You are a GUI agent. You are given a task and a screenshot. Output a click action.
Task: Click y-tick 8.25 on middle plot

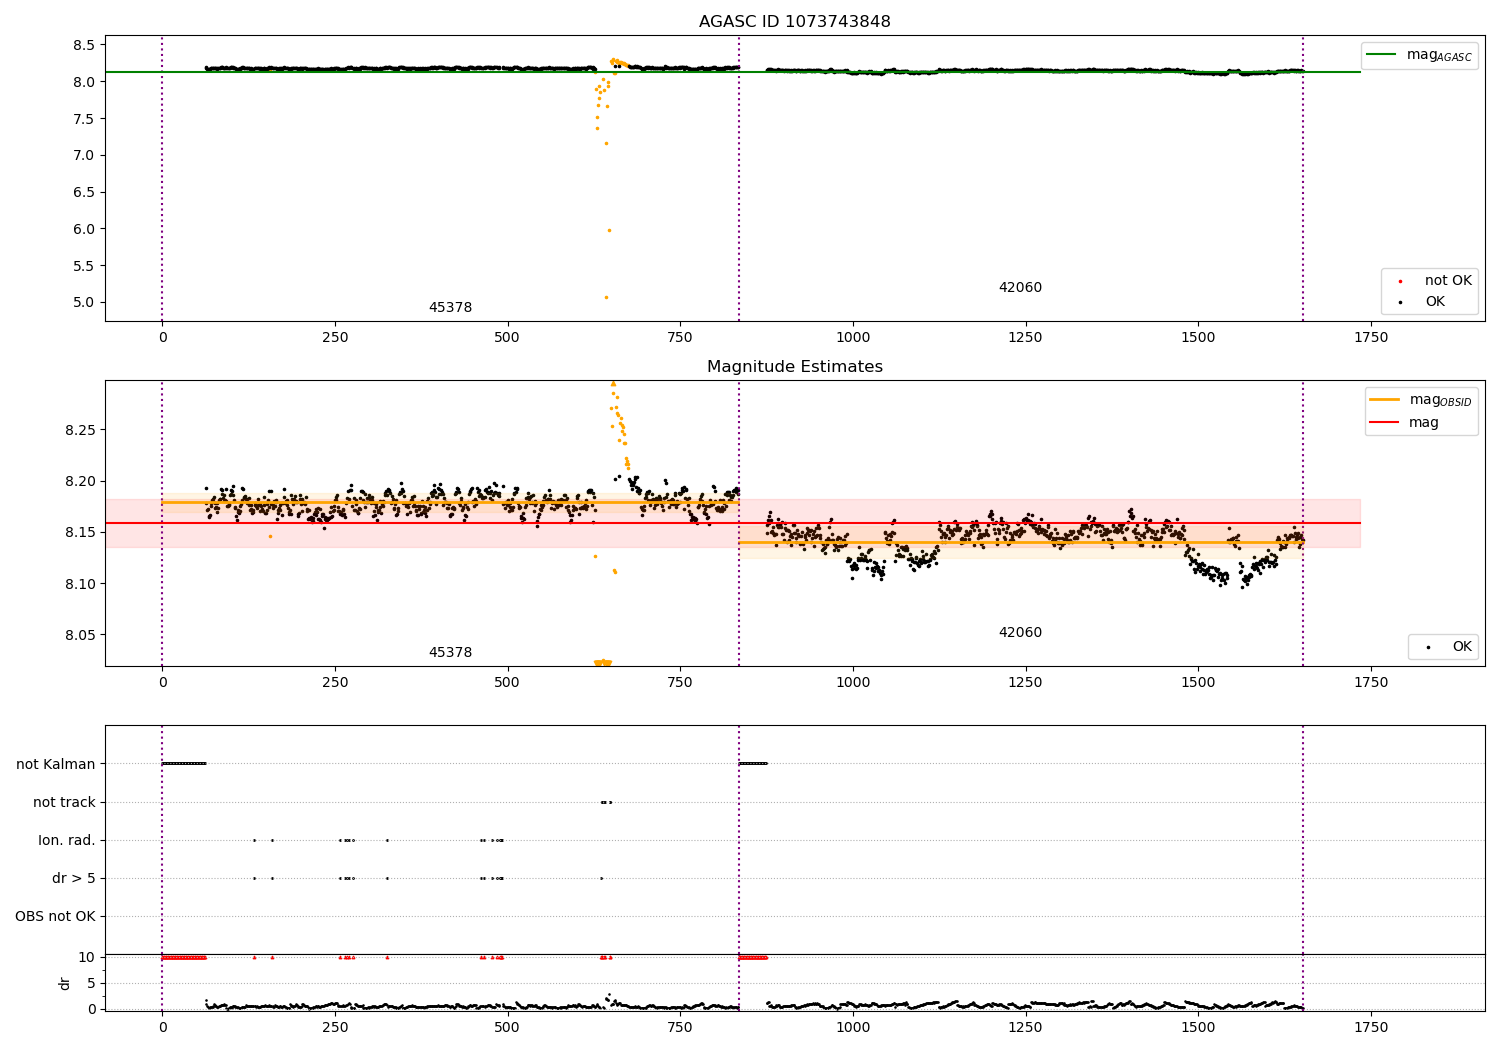[x=80, y=430]
